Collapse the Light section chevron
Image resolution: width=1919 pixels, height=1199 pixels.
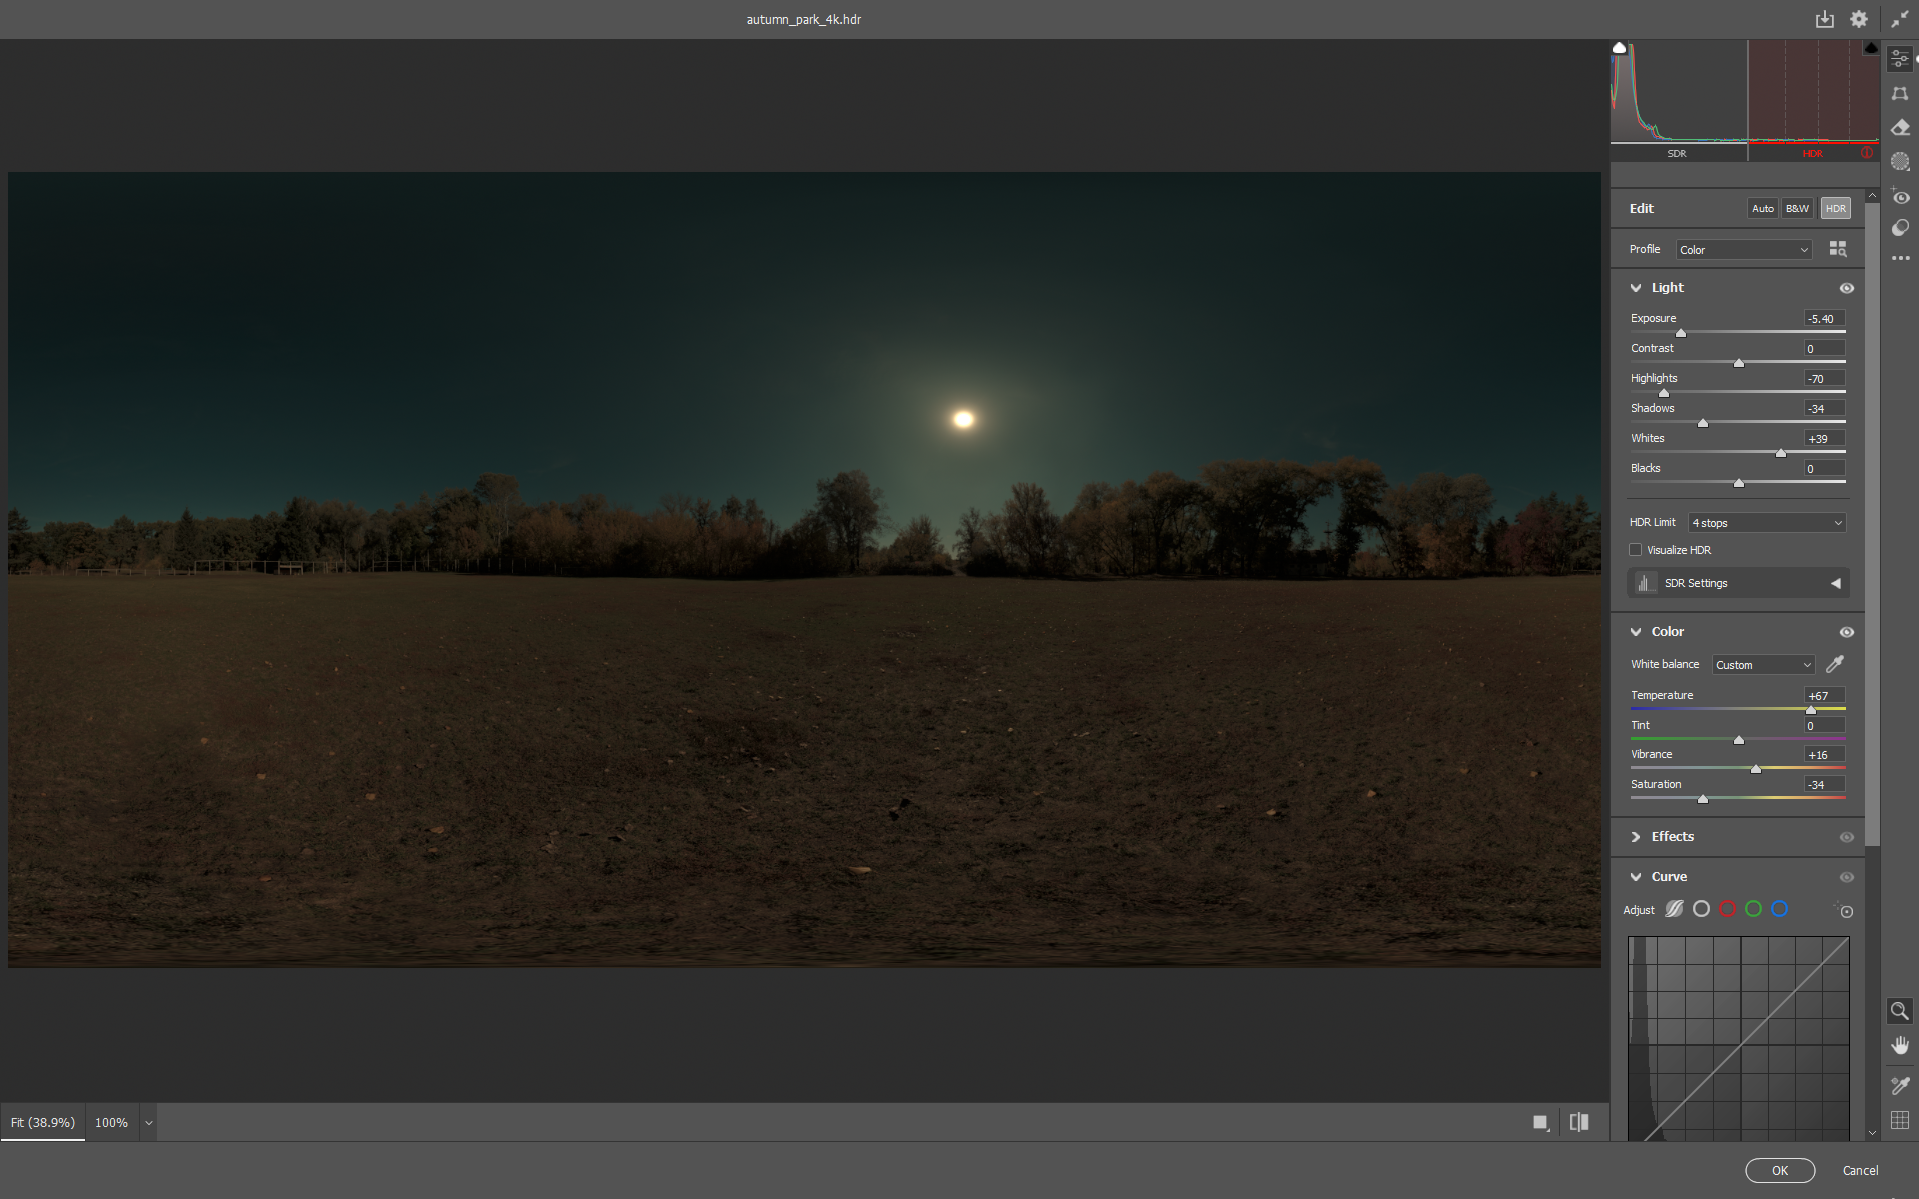[1636, 288]
